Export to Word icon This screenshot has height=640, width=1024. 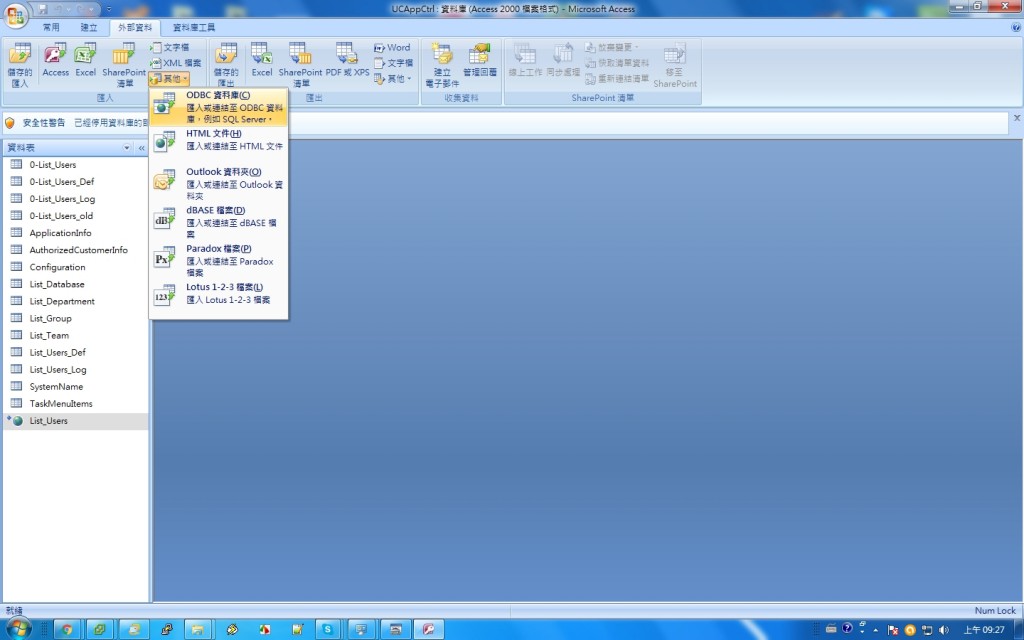point(392,48)
